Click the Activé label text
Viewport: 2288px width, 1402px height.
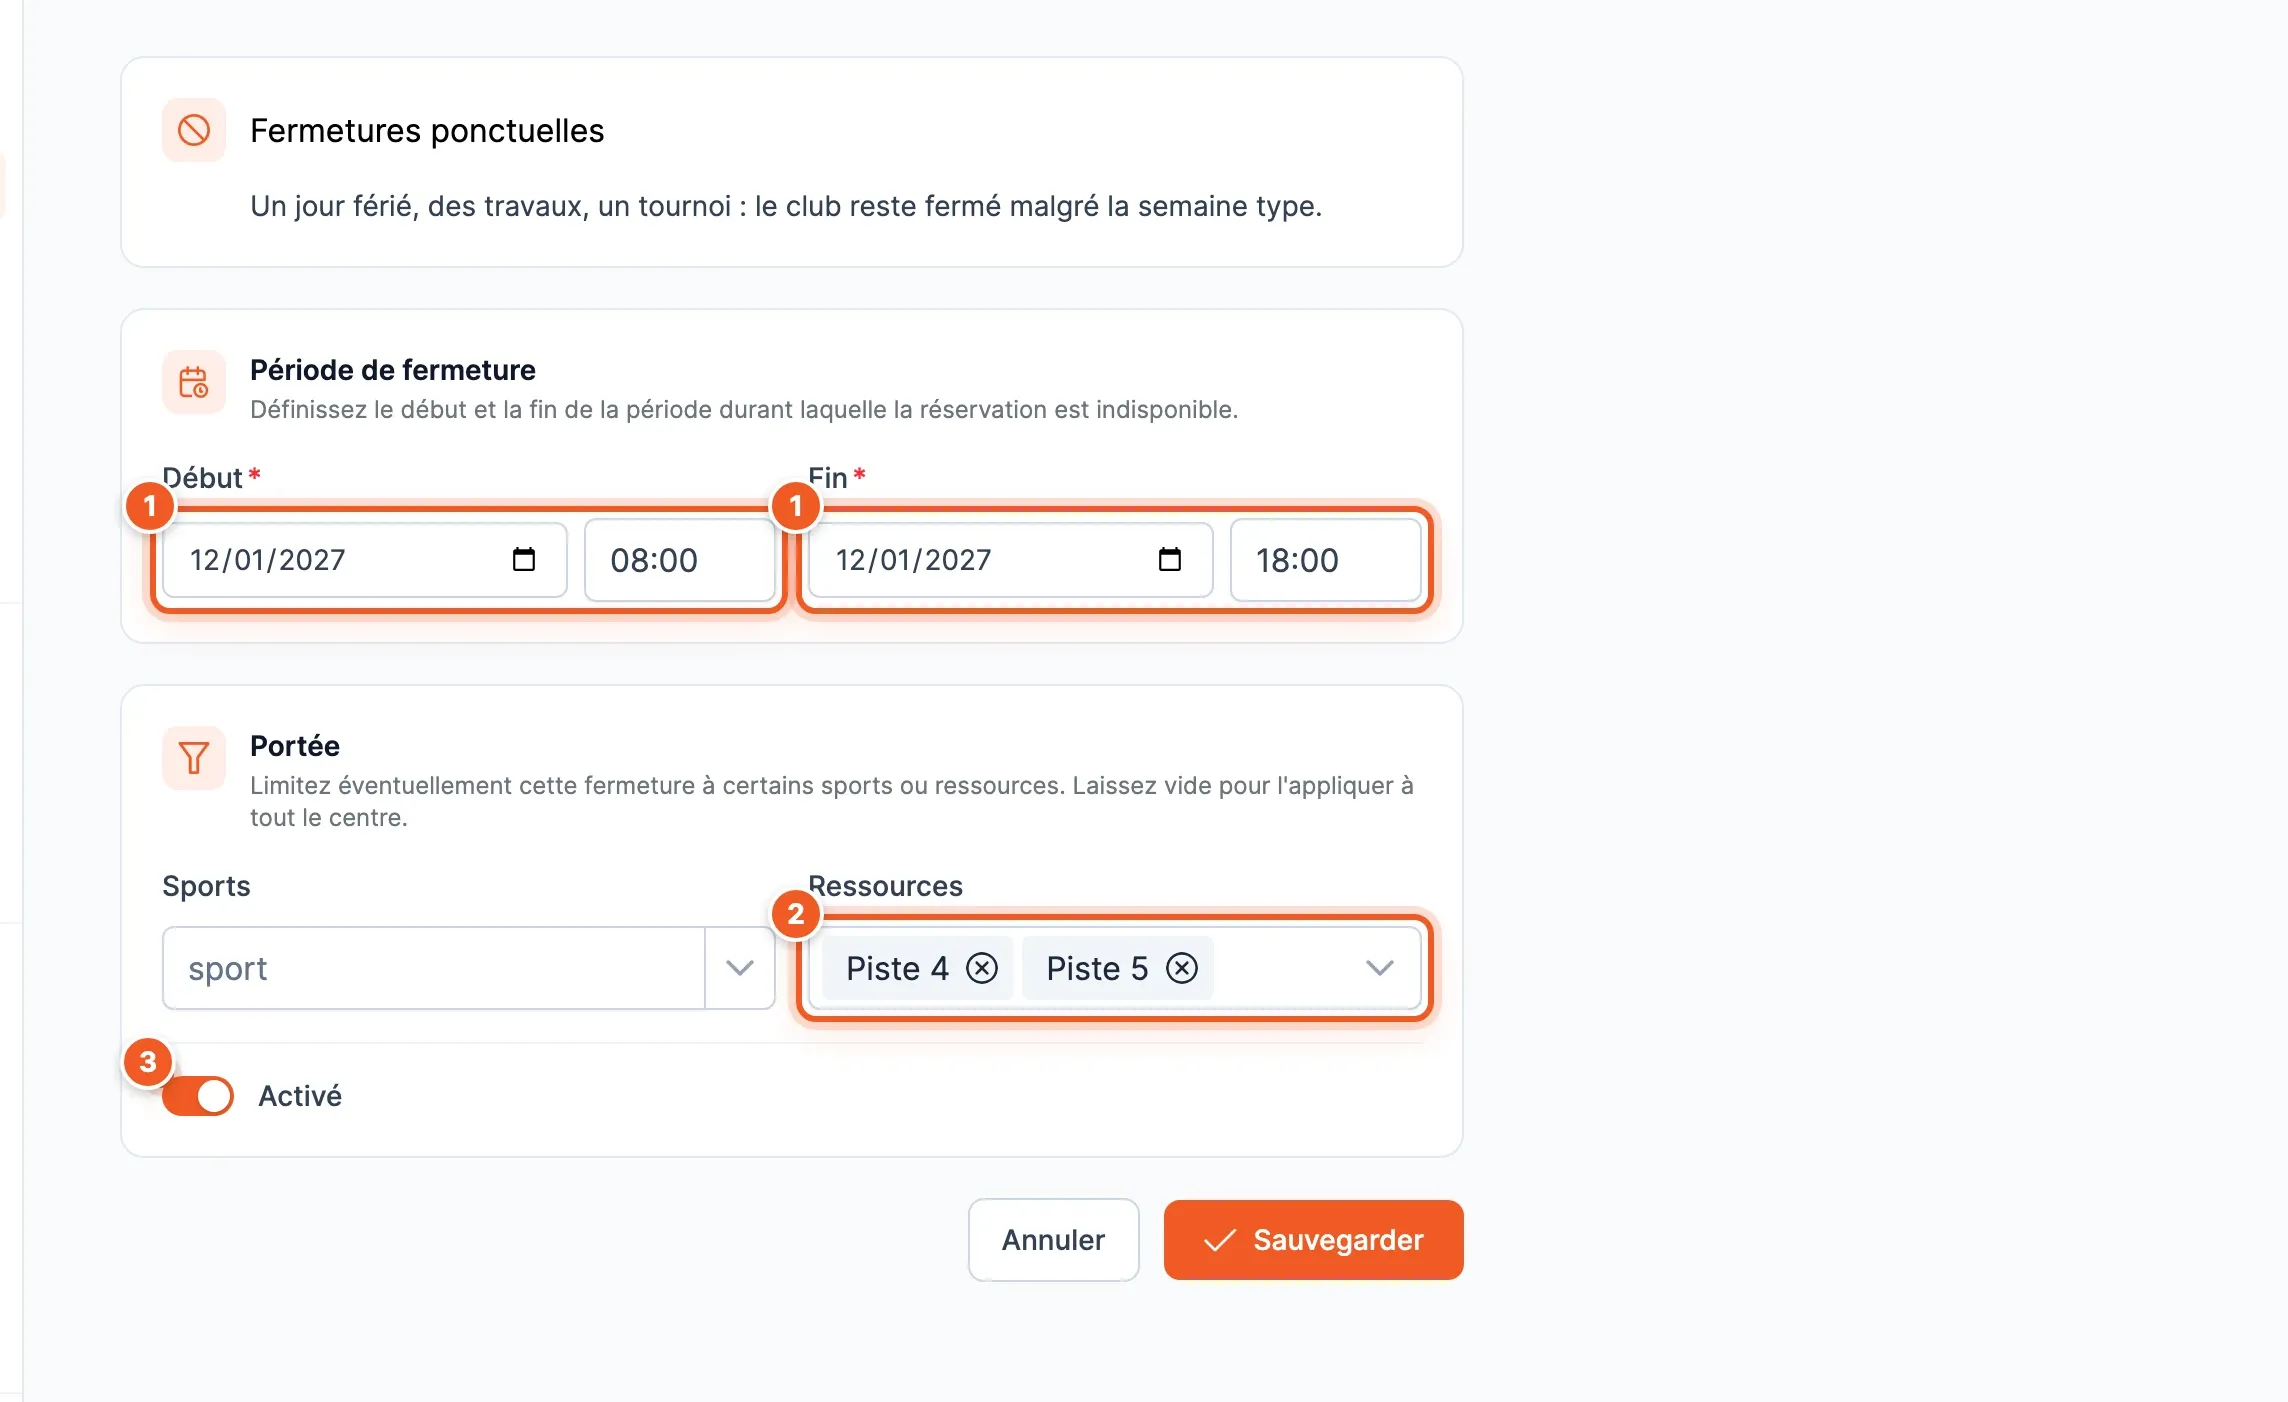300,1096
